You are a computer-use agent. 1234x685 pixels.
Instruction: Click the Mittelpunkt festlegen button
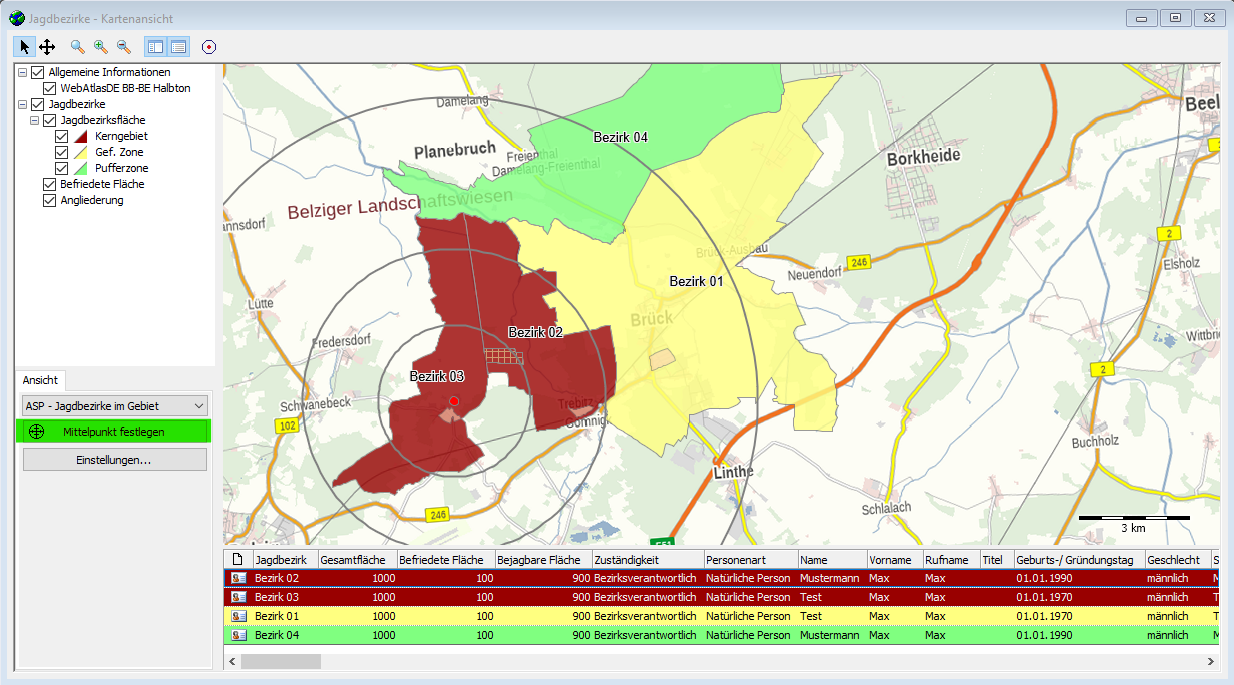[114, 432]
